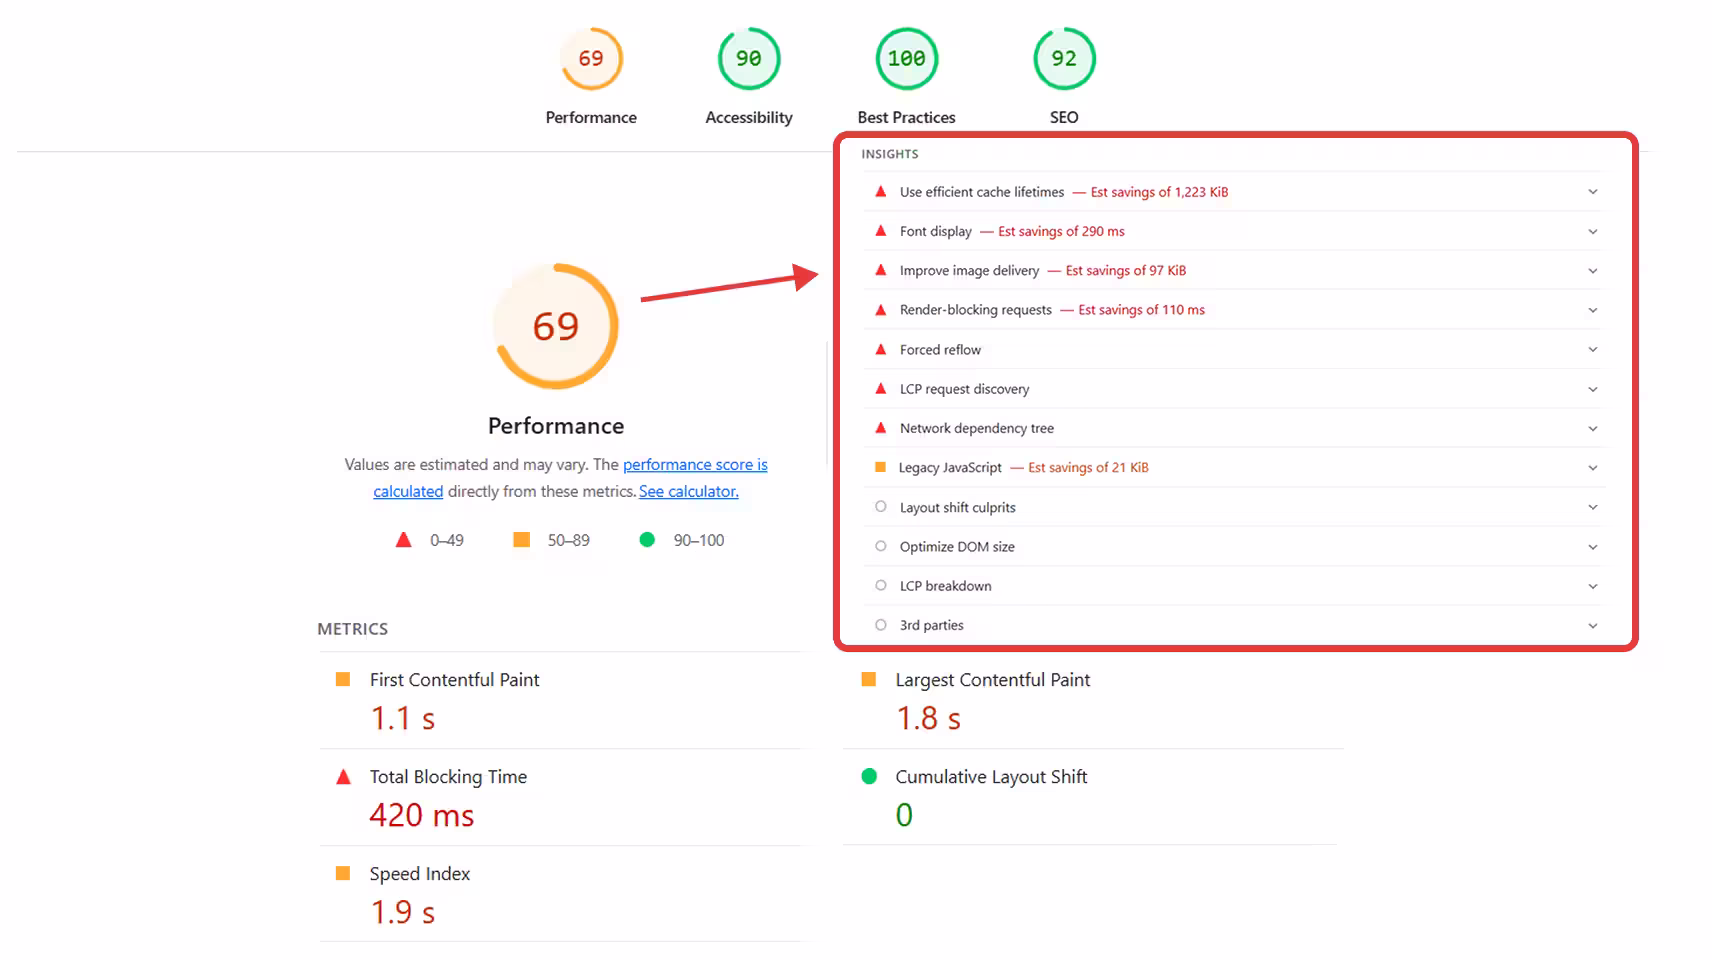Click the large 69 Performance gauge
This screenshot has width=1712, height=960.
(556, 326)
